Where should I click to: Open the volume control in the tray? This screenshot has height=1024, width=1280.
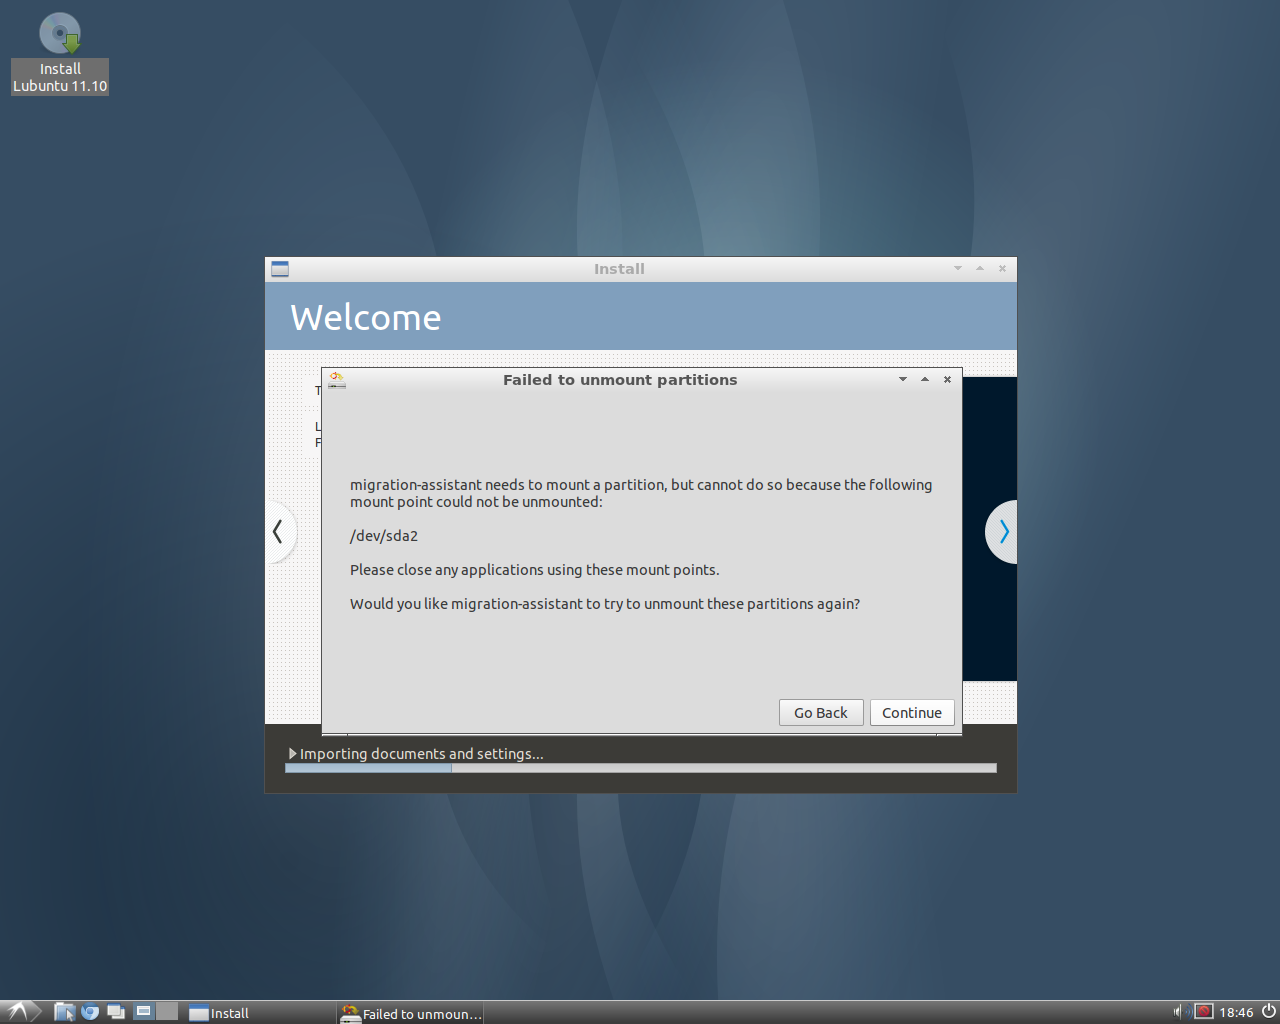coord(1178,1012)
